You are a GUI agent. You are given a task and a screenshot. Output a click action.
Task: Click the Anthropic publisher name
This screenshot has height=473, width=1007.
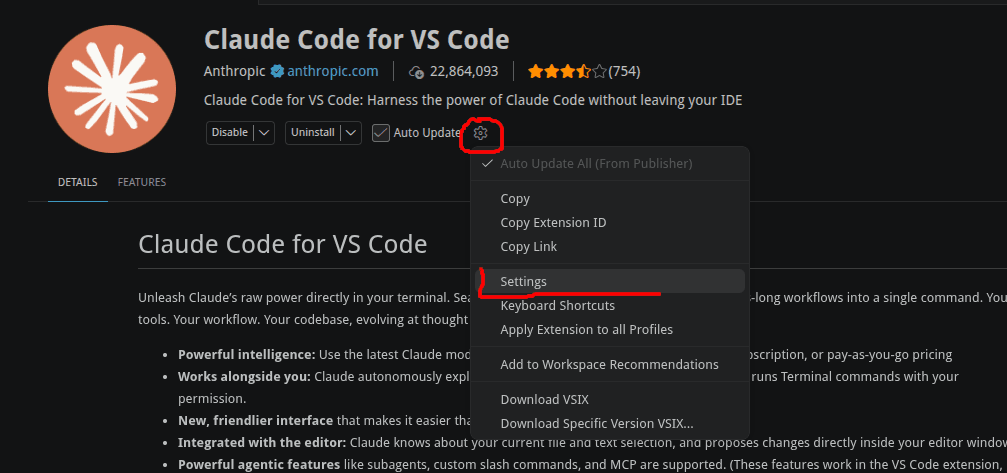tap(234, 71)
